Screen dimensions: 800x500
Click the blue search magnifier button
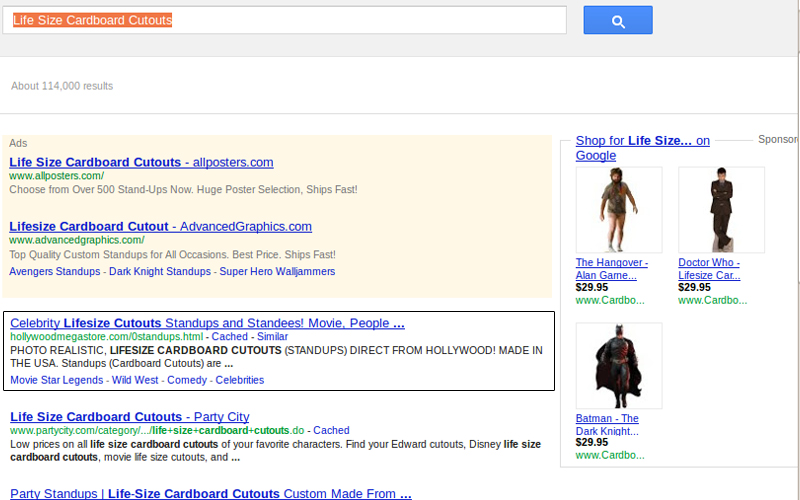click(618, 20)
